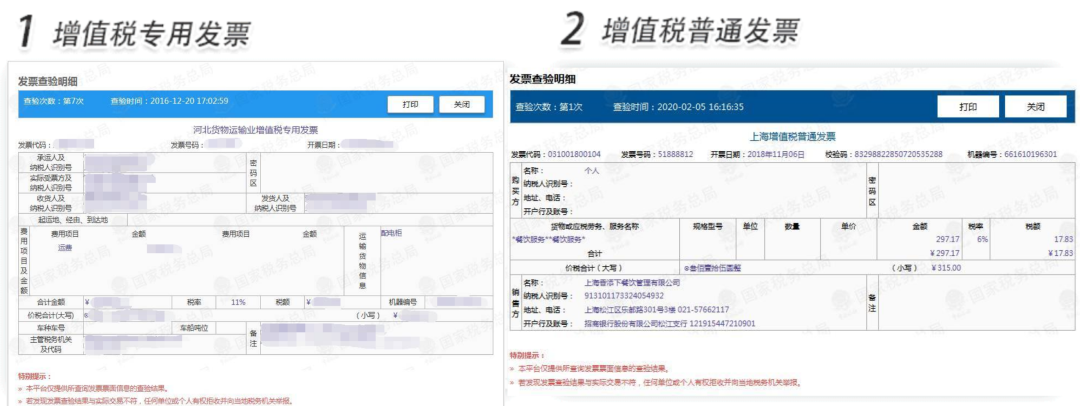This screenshot has height=406, width=1080.
Task: Click the machine number 661610196301
Action: [x=1030, y=154]
